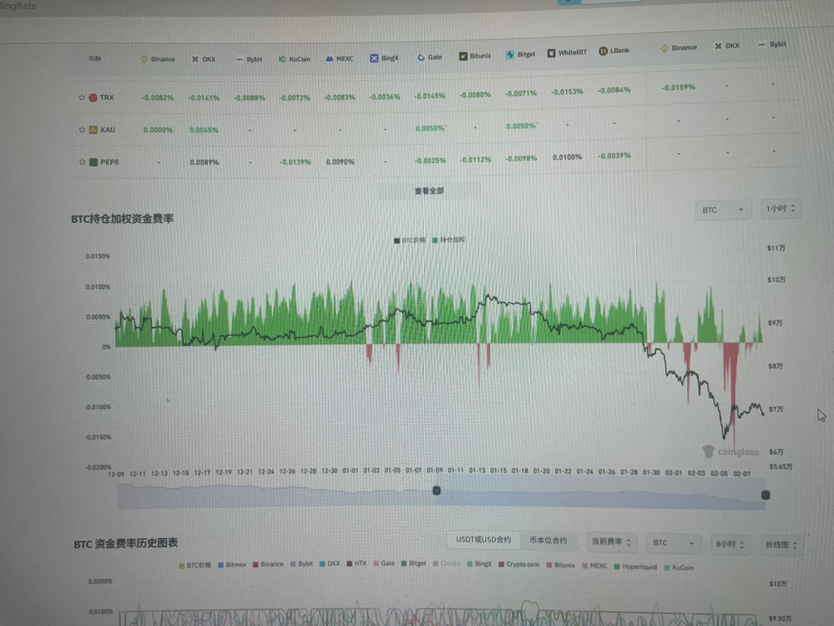Screen dimensions: 834x626
Task: Star the TRX row as favorite
Action: pos(82,97)
